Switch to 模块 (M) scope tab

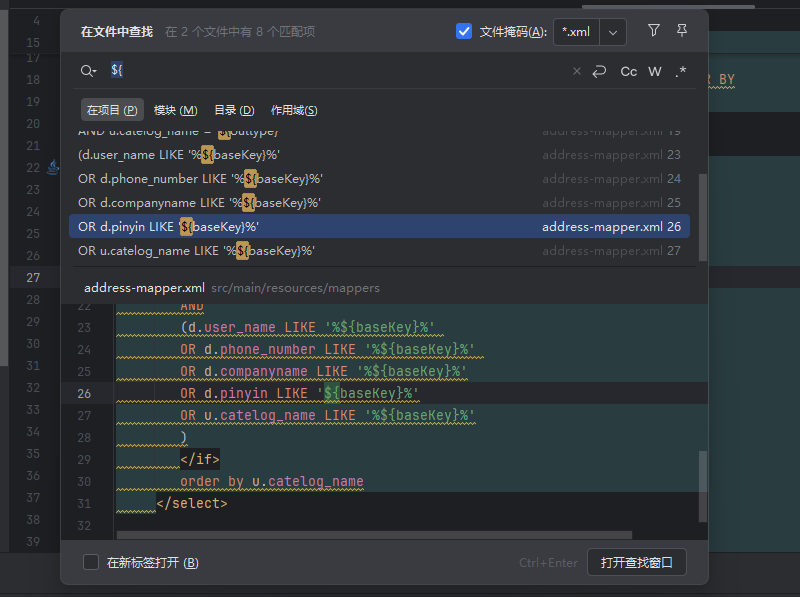(x=175, y=110)
